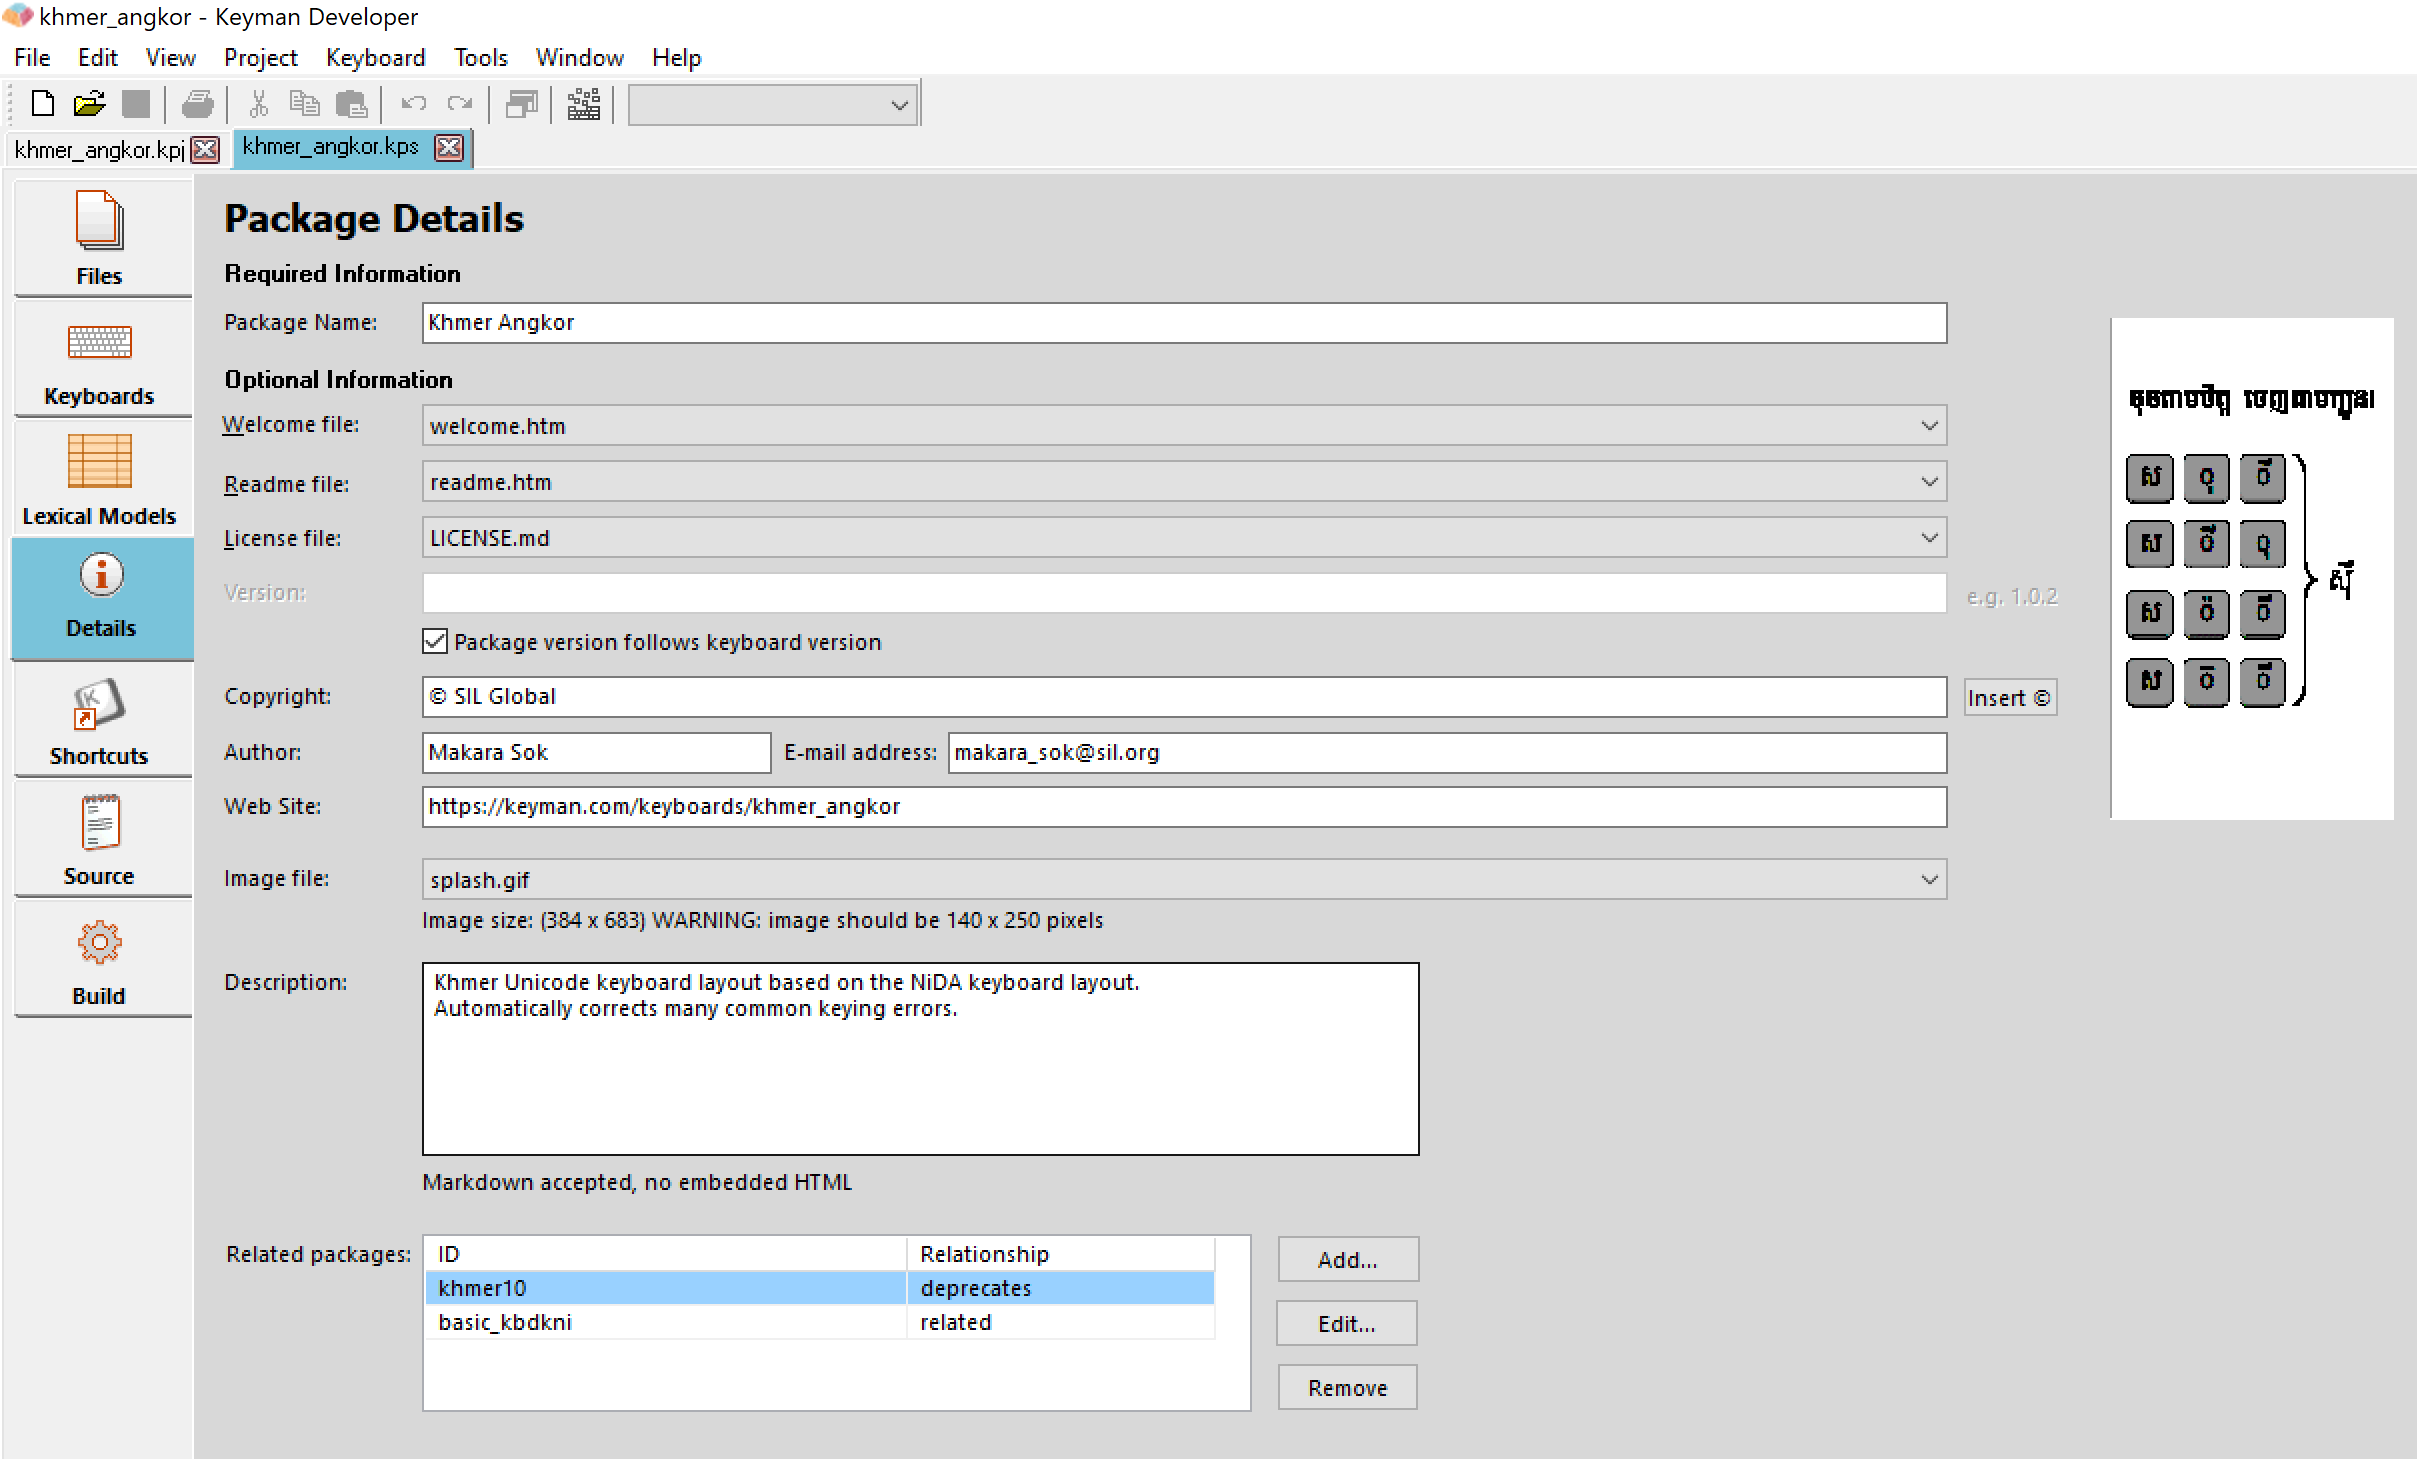The image size is (2417, 1459).
Task: Select the khmer10 related package row
Action: pyautogui.click(x=820, y=1288)
